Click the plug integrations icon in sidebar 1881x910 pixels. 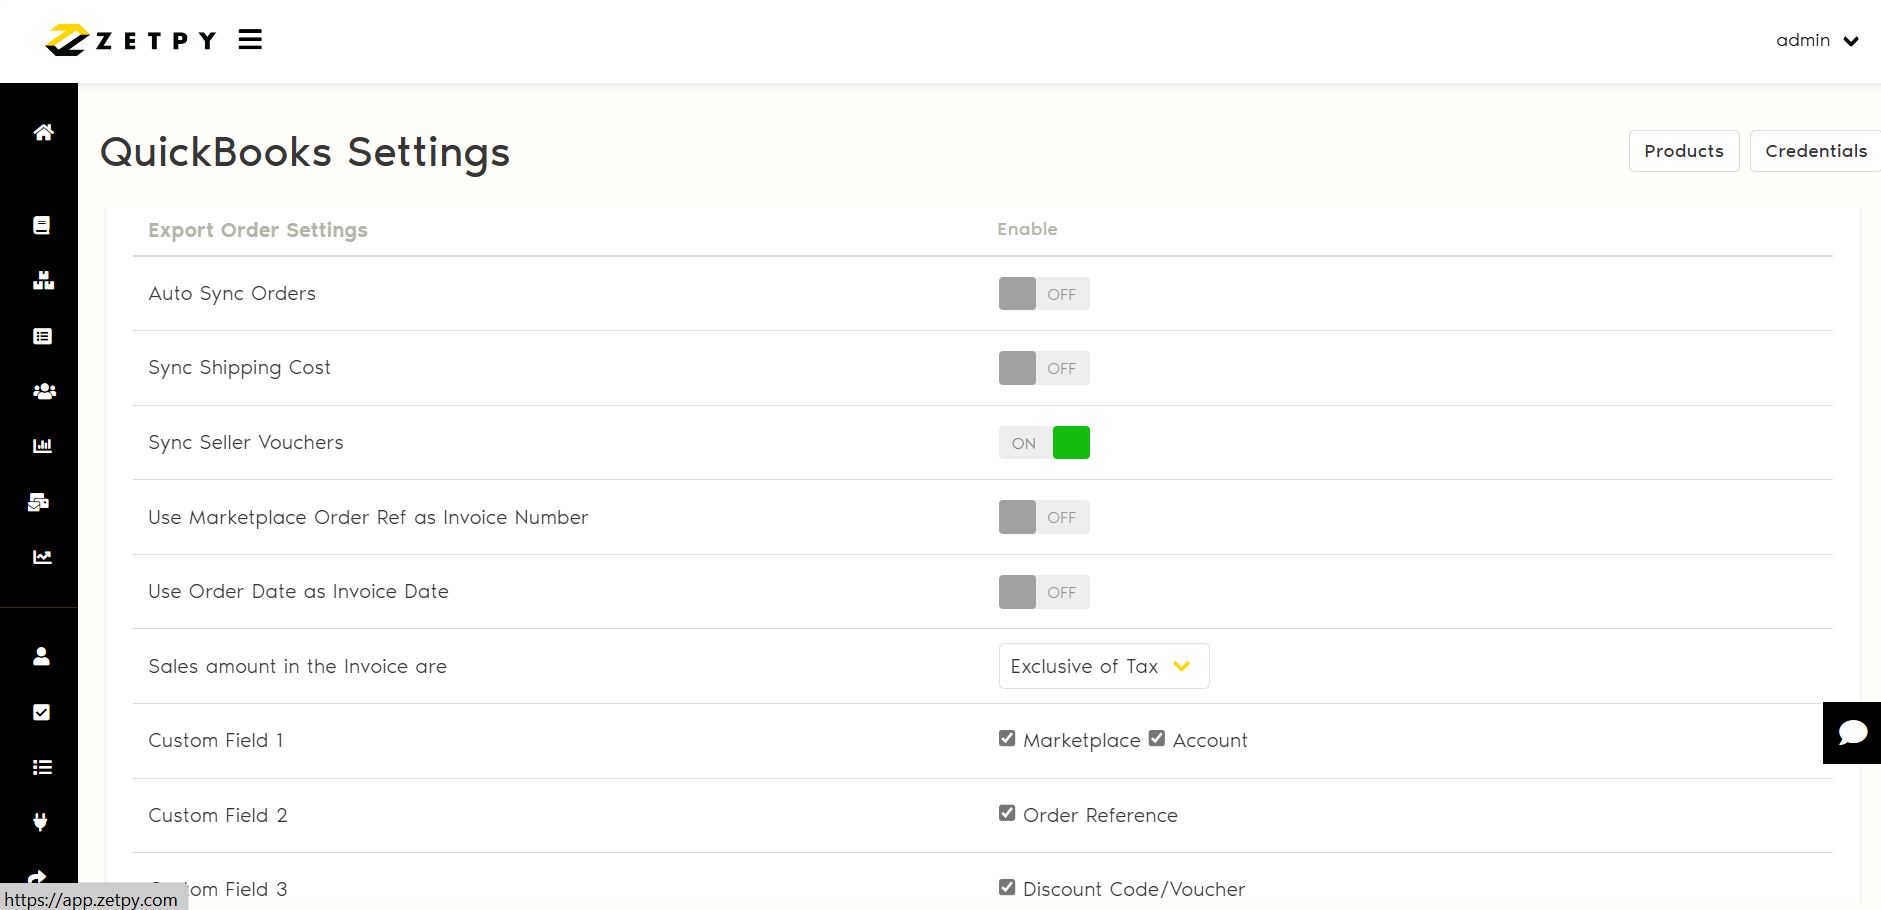tap(40, 822)
